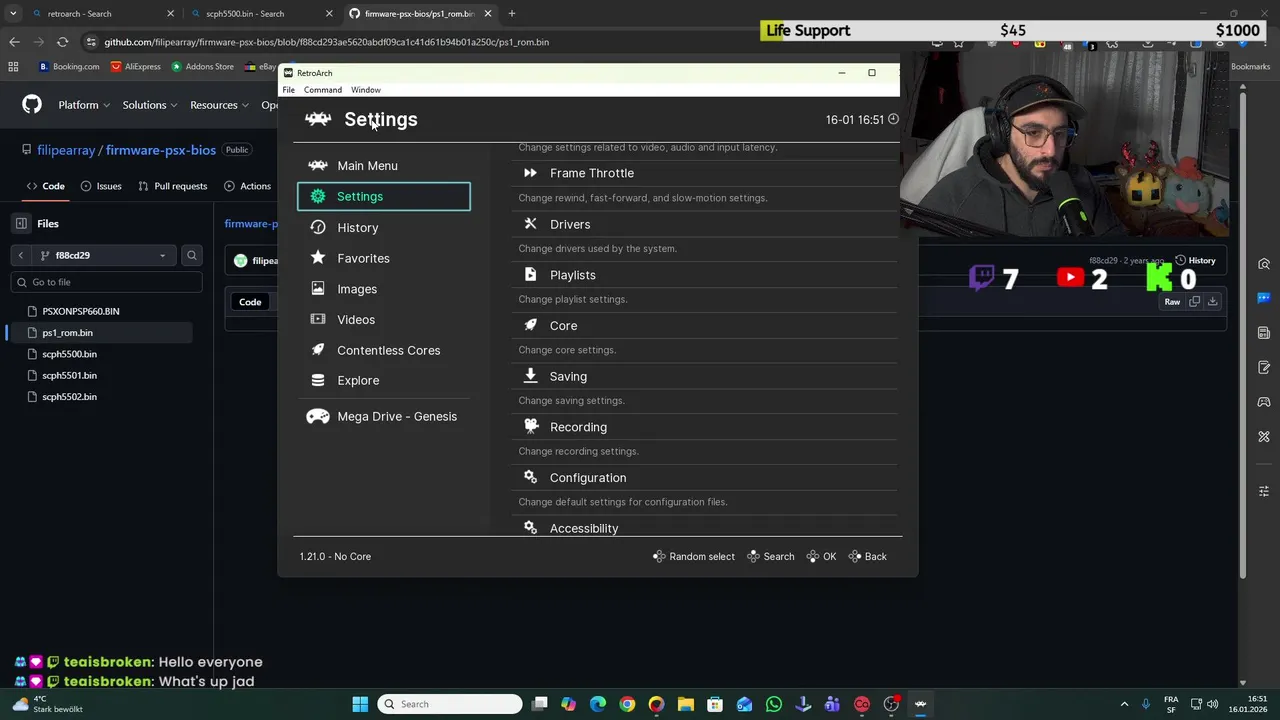Image resolution: width=1280 pixels, height=720 pixels.
Task: Select the GitHub Issues tab
Action: 101,186
